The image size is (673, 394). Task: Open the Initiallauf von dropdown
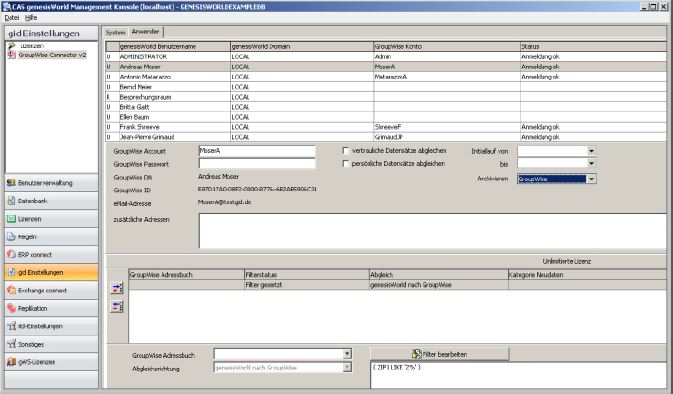coord(591,151)
